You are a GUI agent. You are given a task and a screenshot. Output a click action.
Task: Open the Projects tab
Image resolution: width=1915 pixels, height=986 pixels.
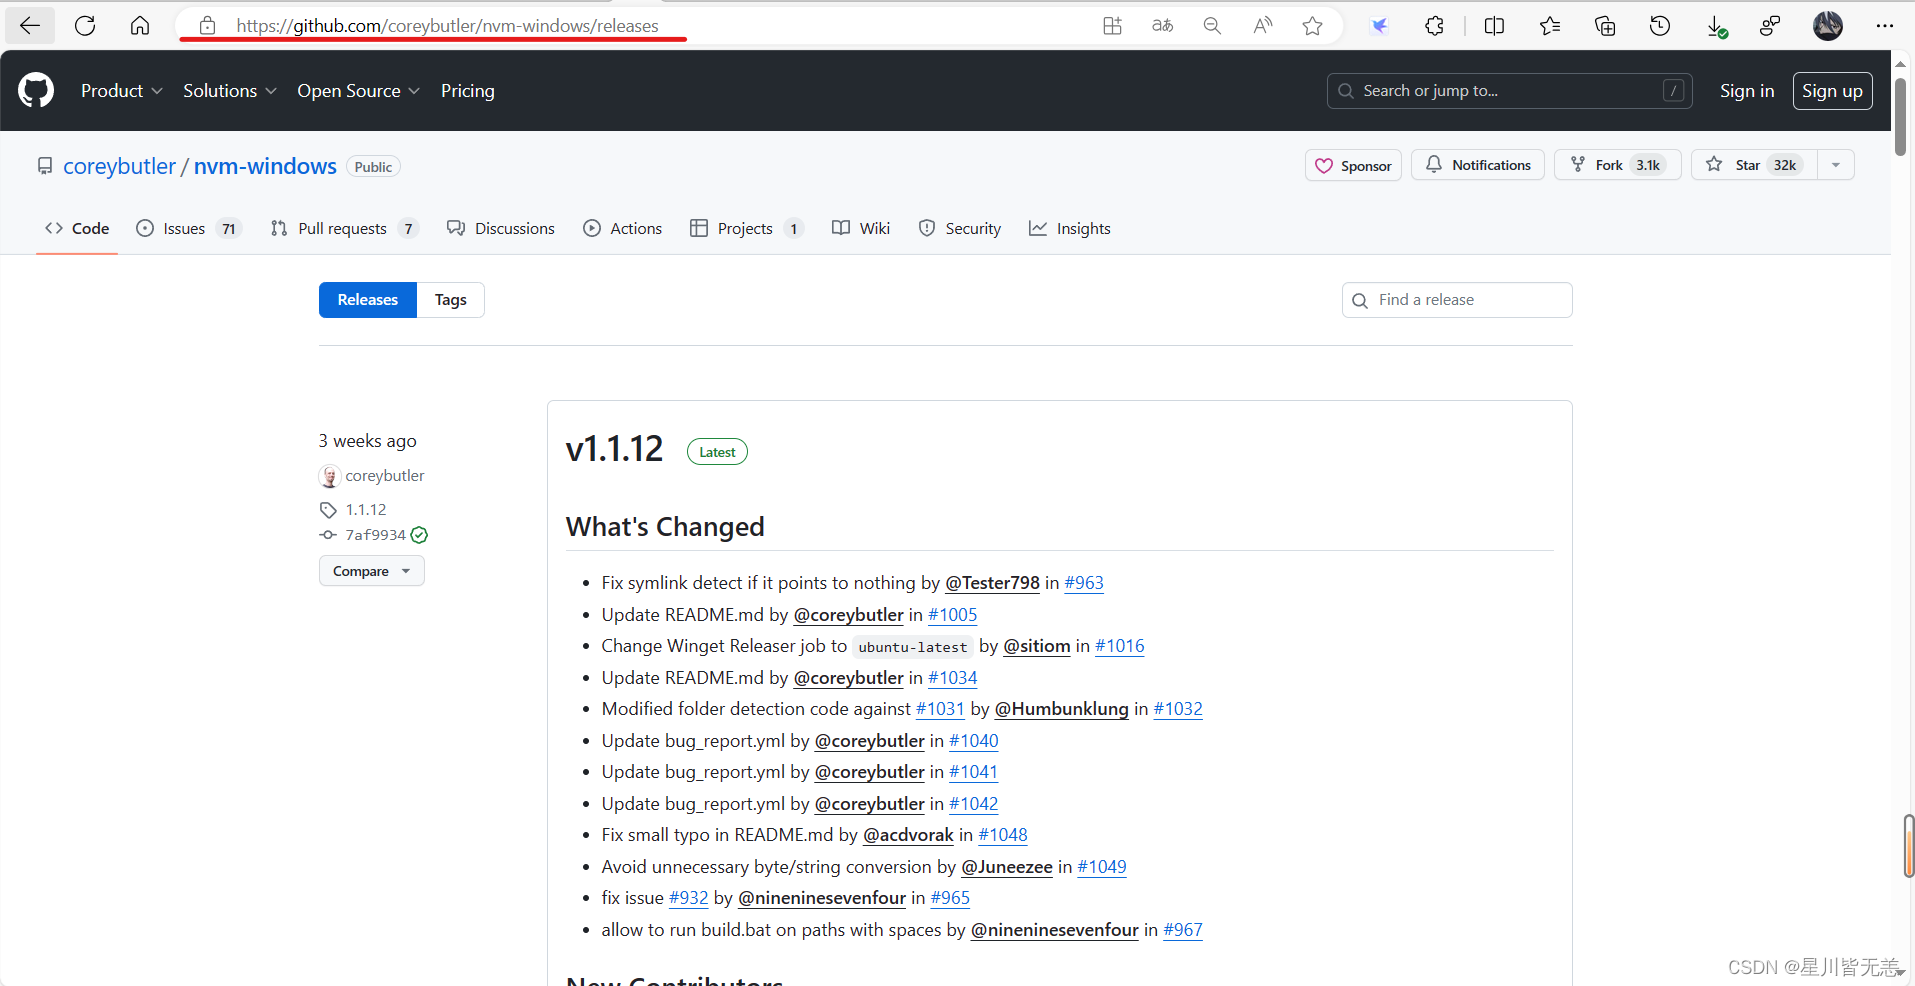click(x=746, y=228)
